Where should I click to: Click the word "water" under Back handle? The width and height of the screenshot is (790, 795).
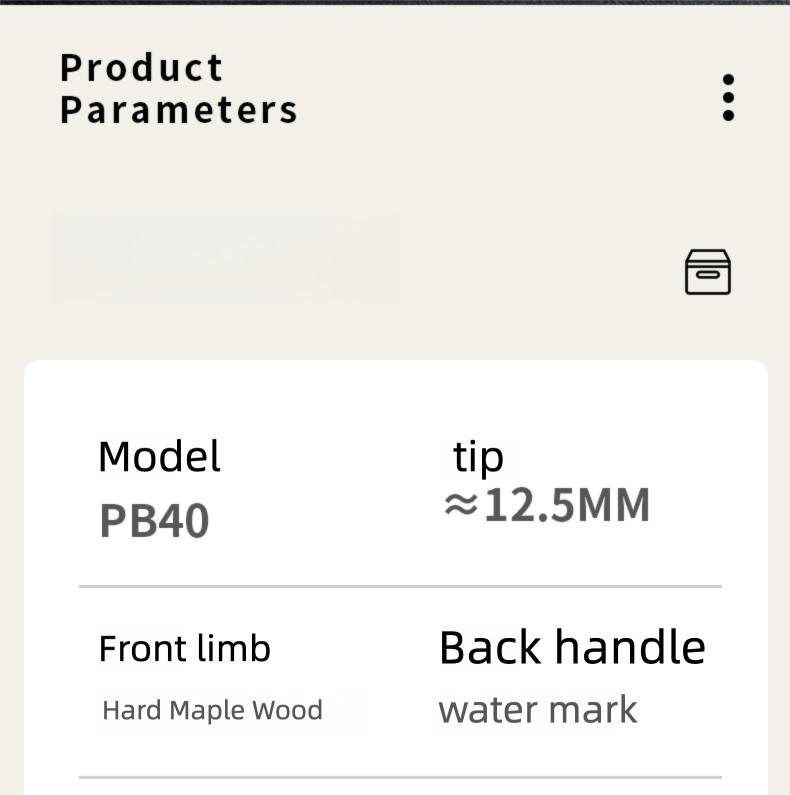coord(484,711)
